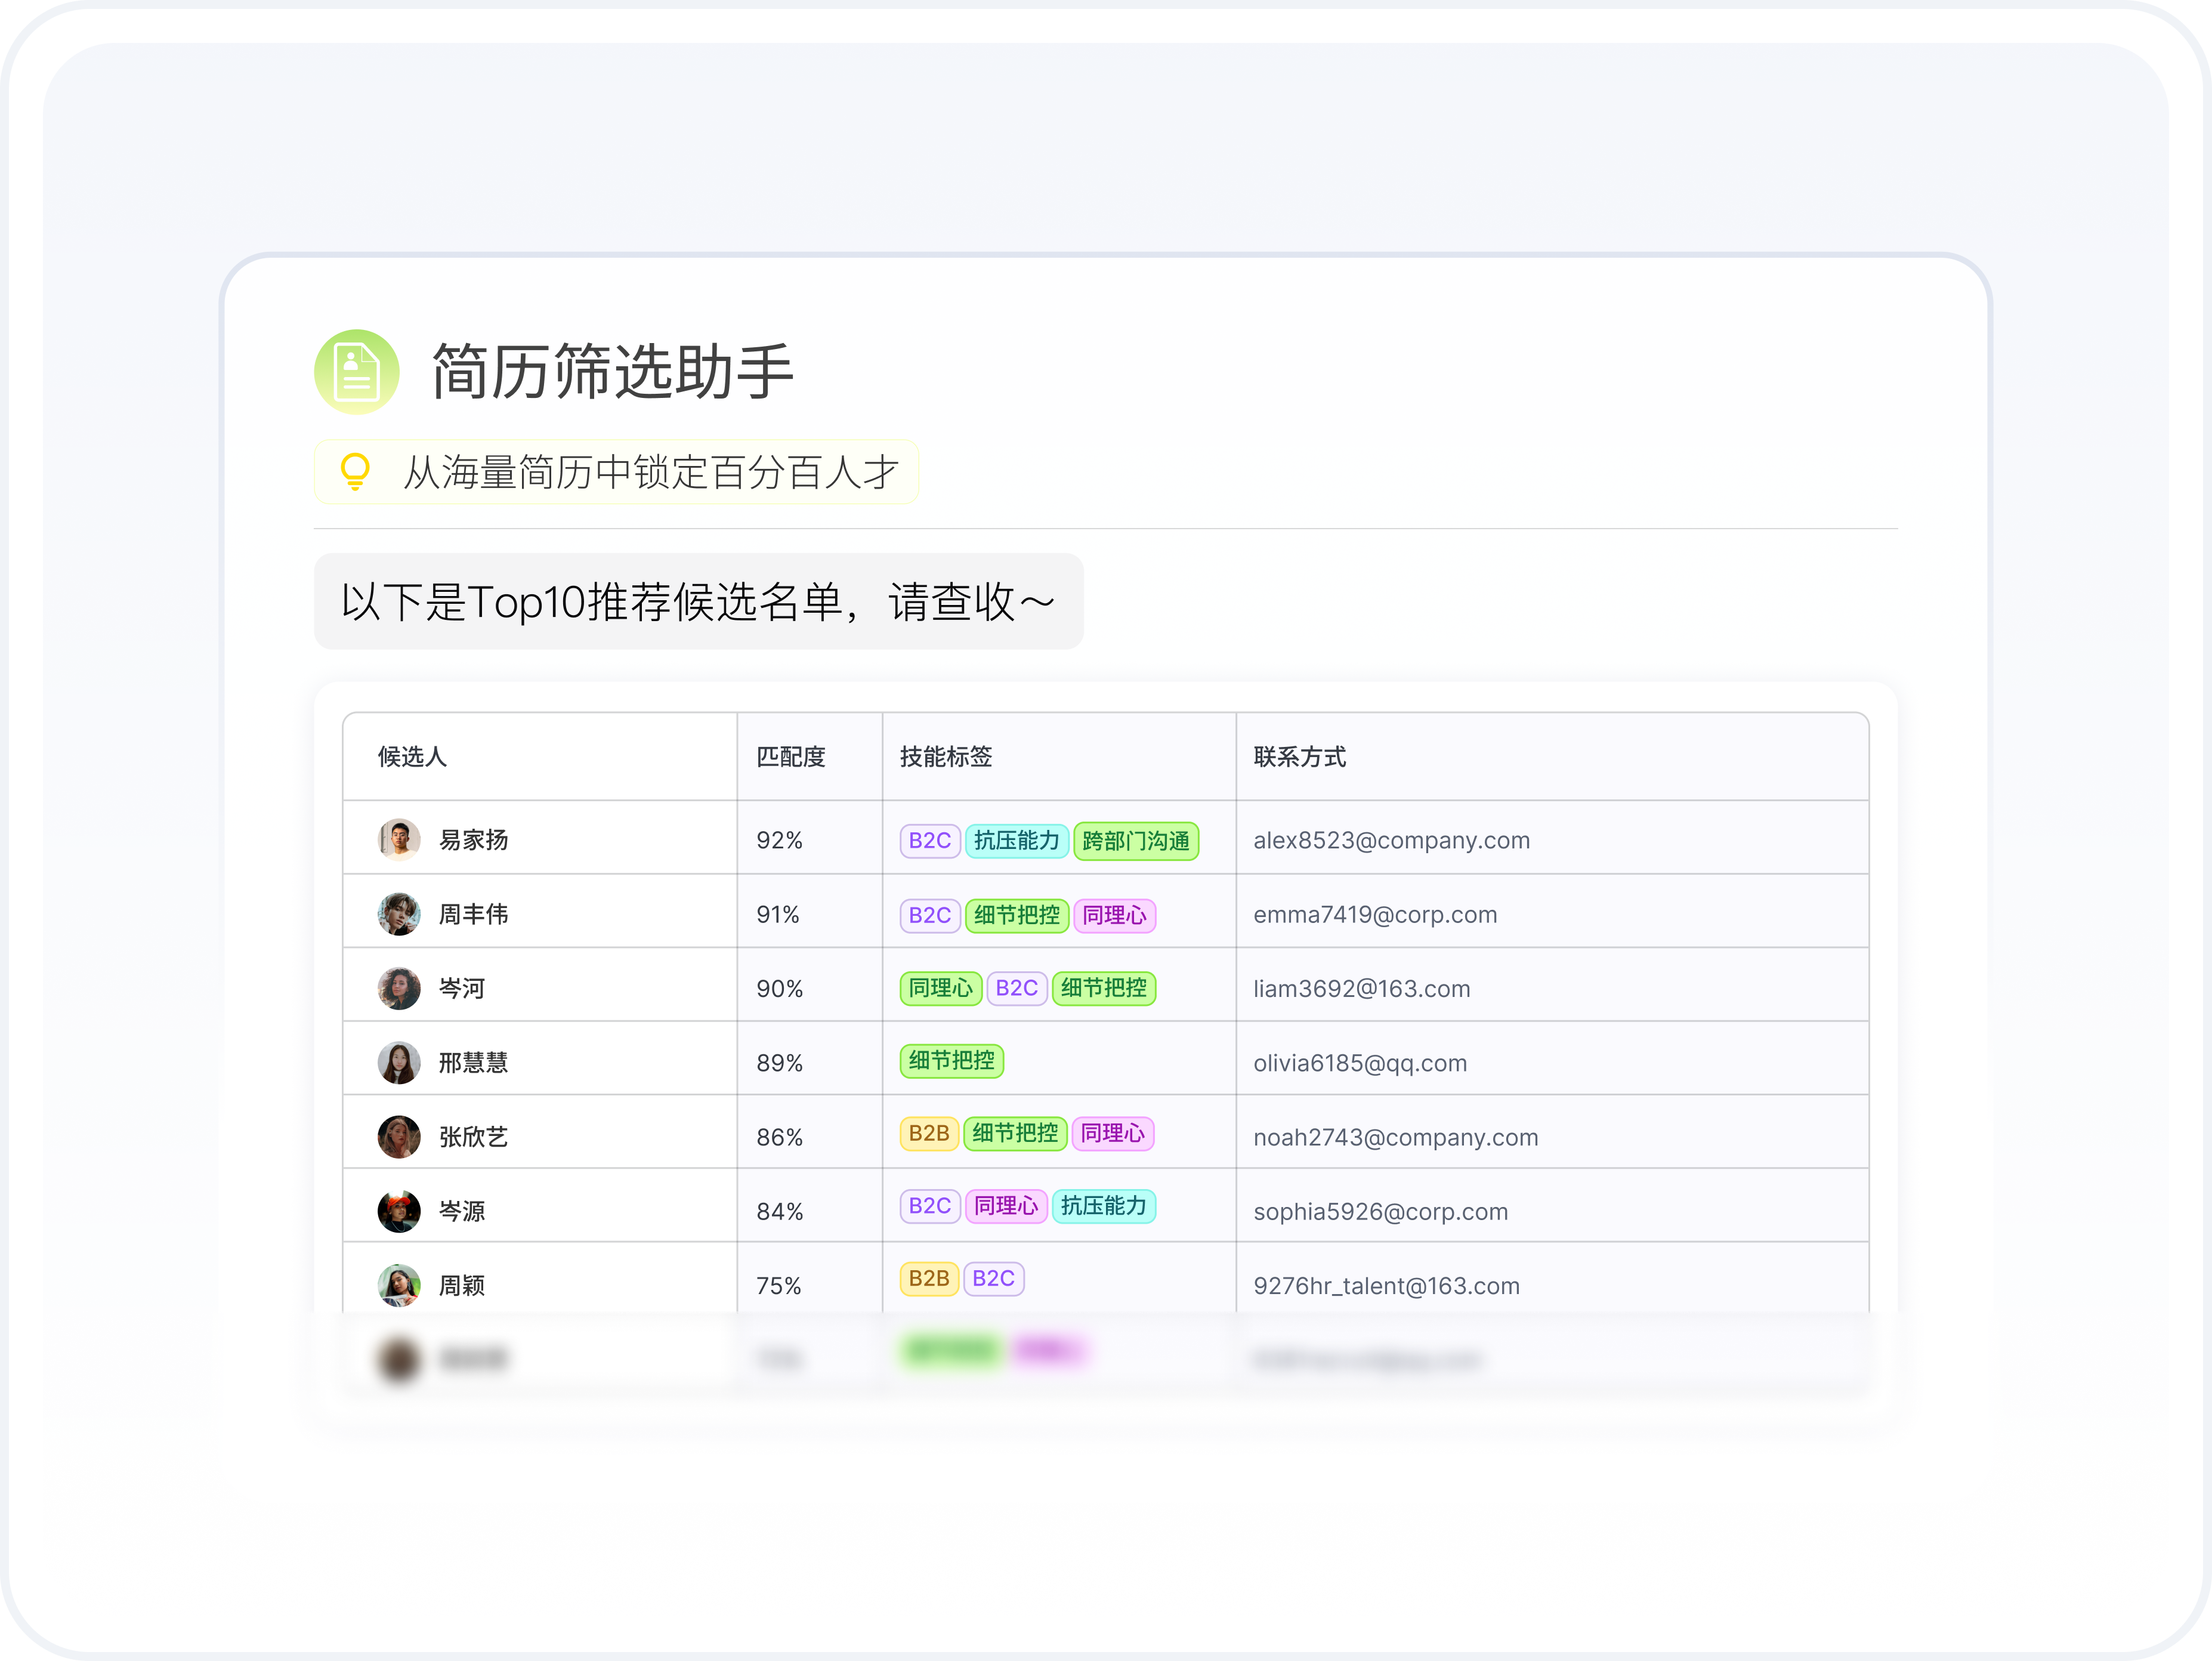Select candidate name 周丰伟
Image resolution: width=2212 pixels, height=1661 pixels.
[474, 914]
